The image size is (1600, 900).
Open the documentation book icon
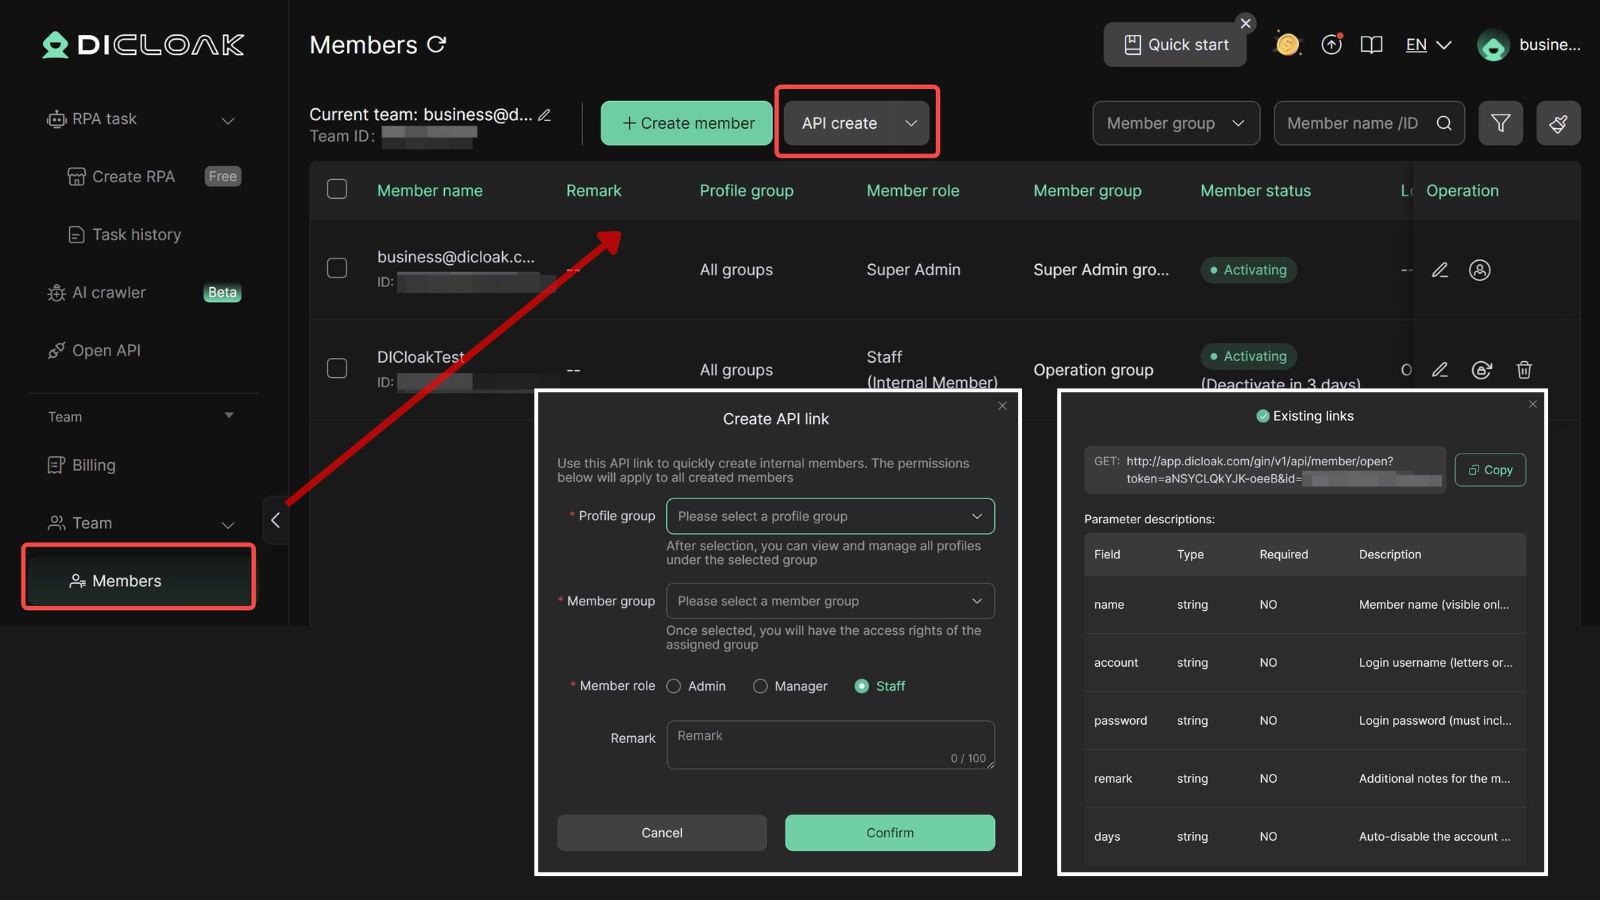[1371, 45]
